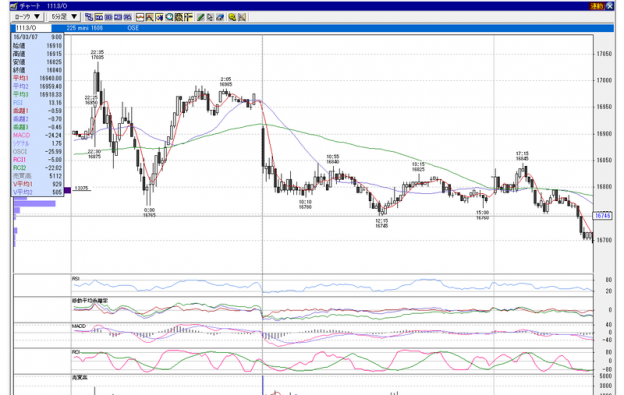
Task: Open the ローソク chart type dropdown
Action: [x=27, y=17]
